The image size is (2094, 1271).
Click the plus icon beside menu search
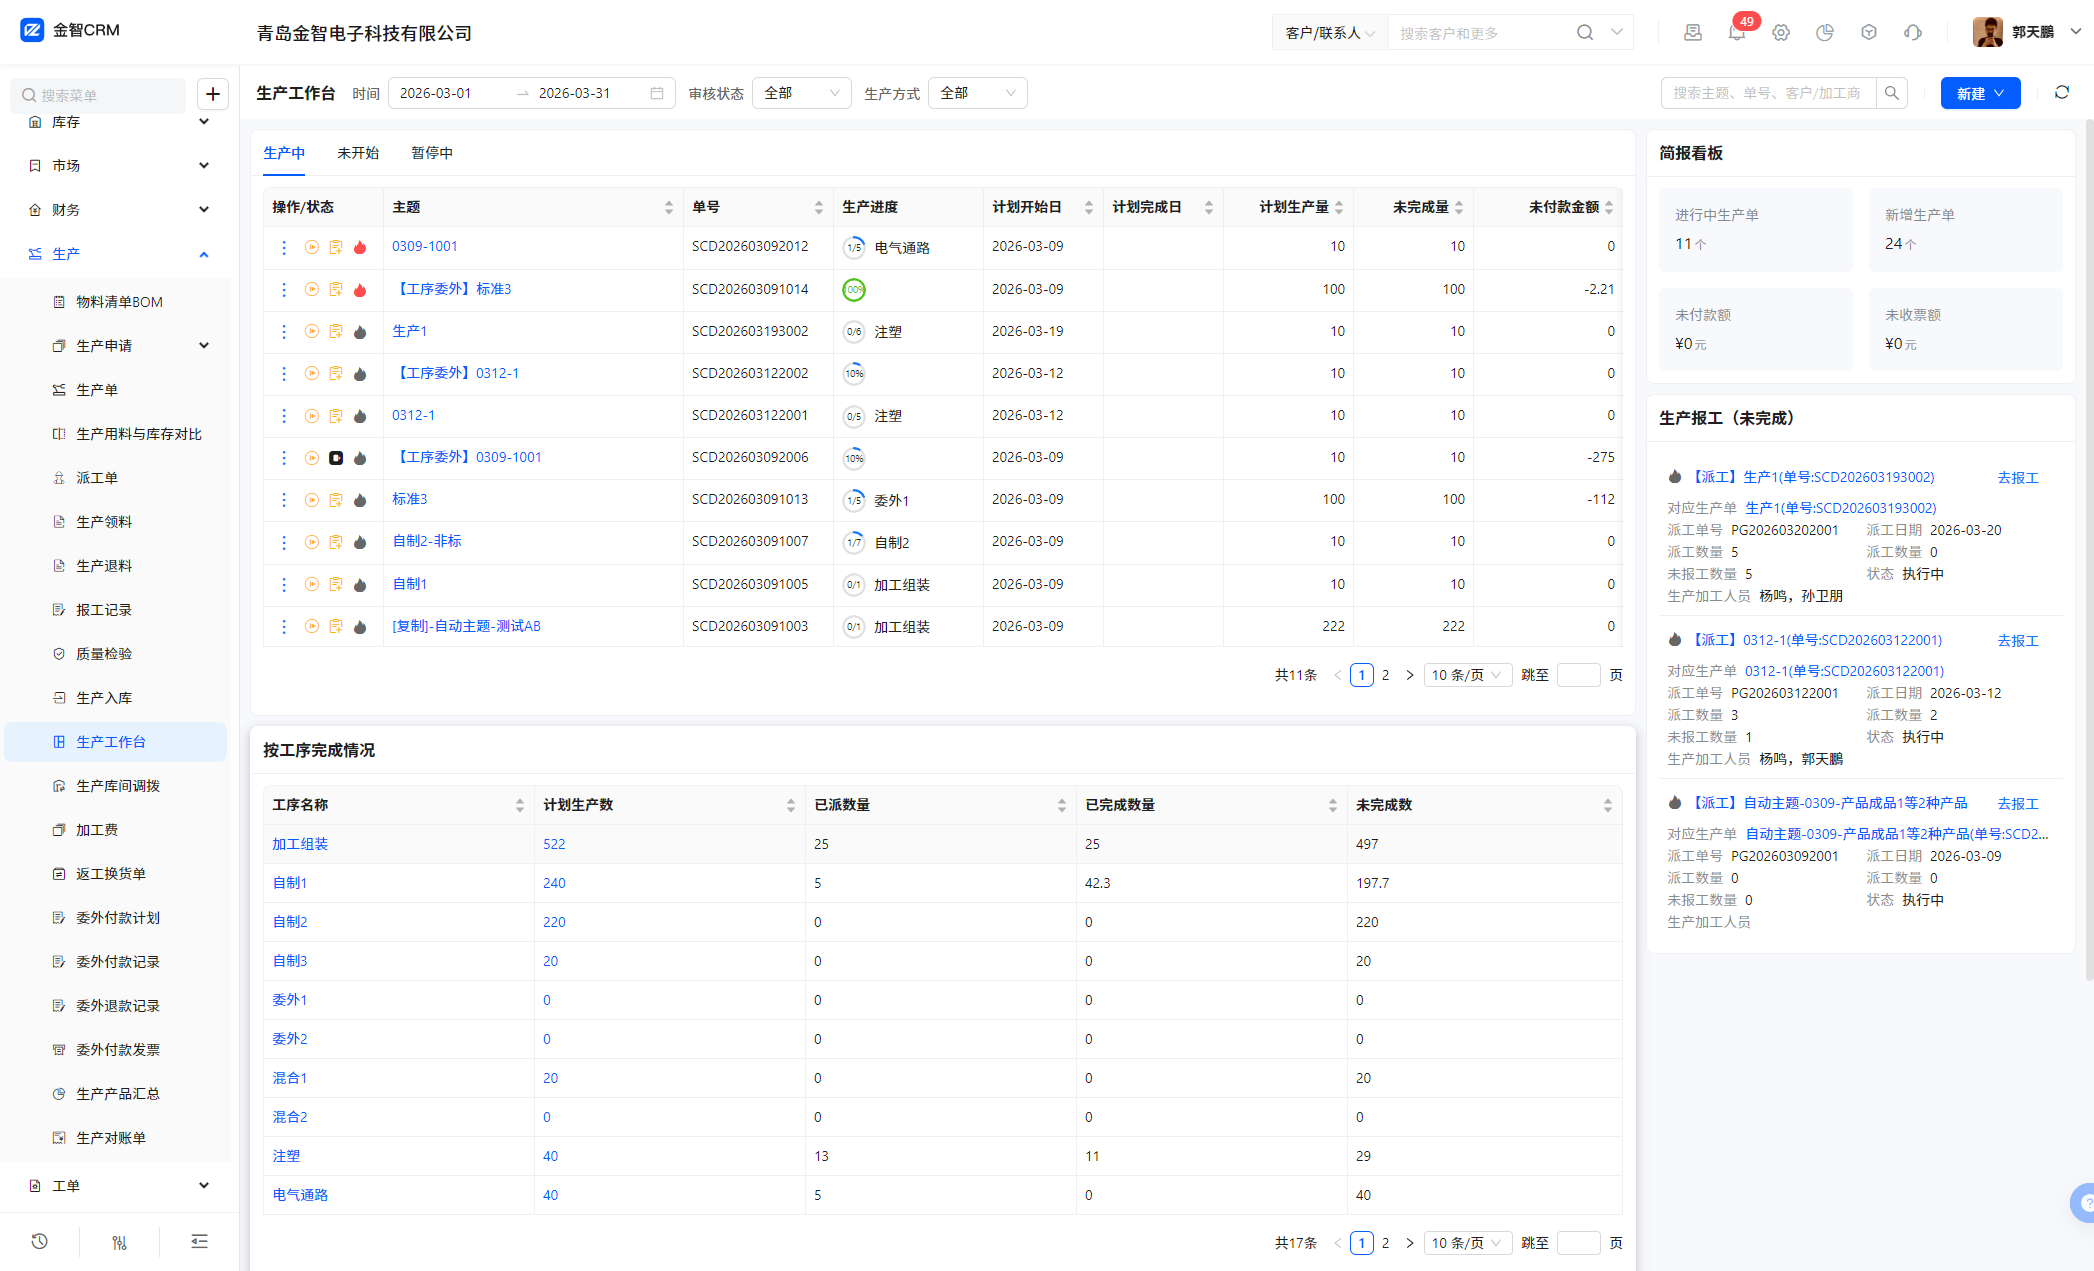tap(213, 94)
